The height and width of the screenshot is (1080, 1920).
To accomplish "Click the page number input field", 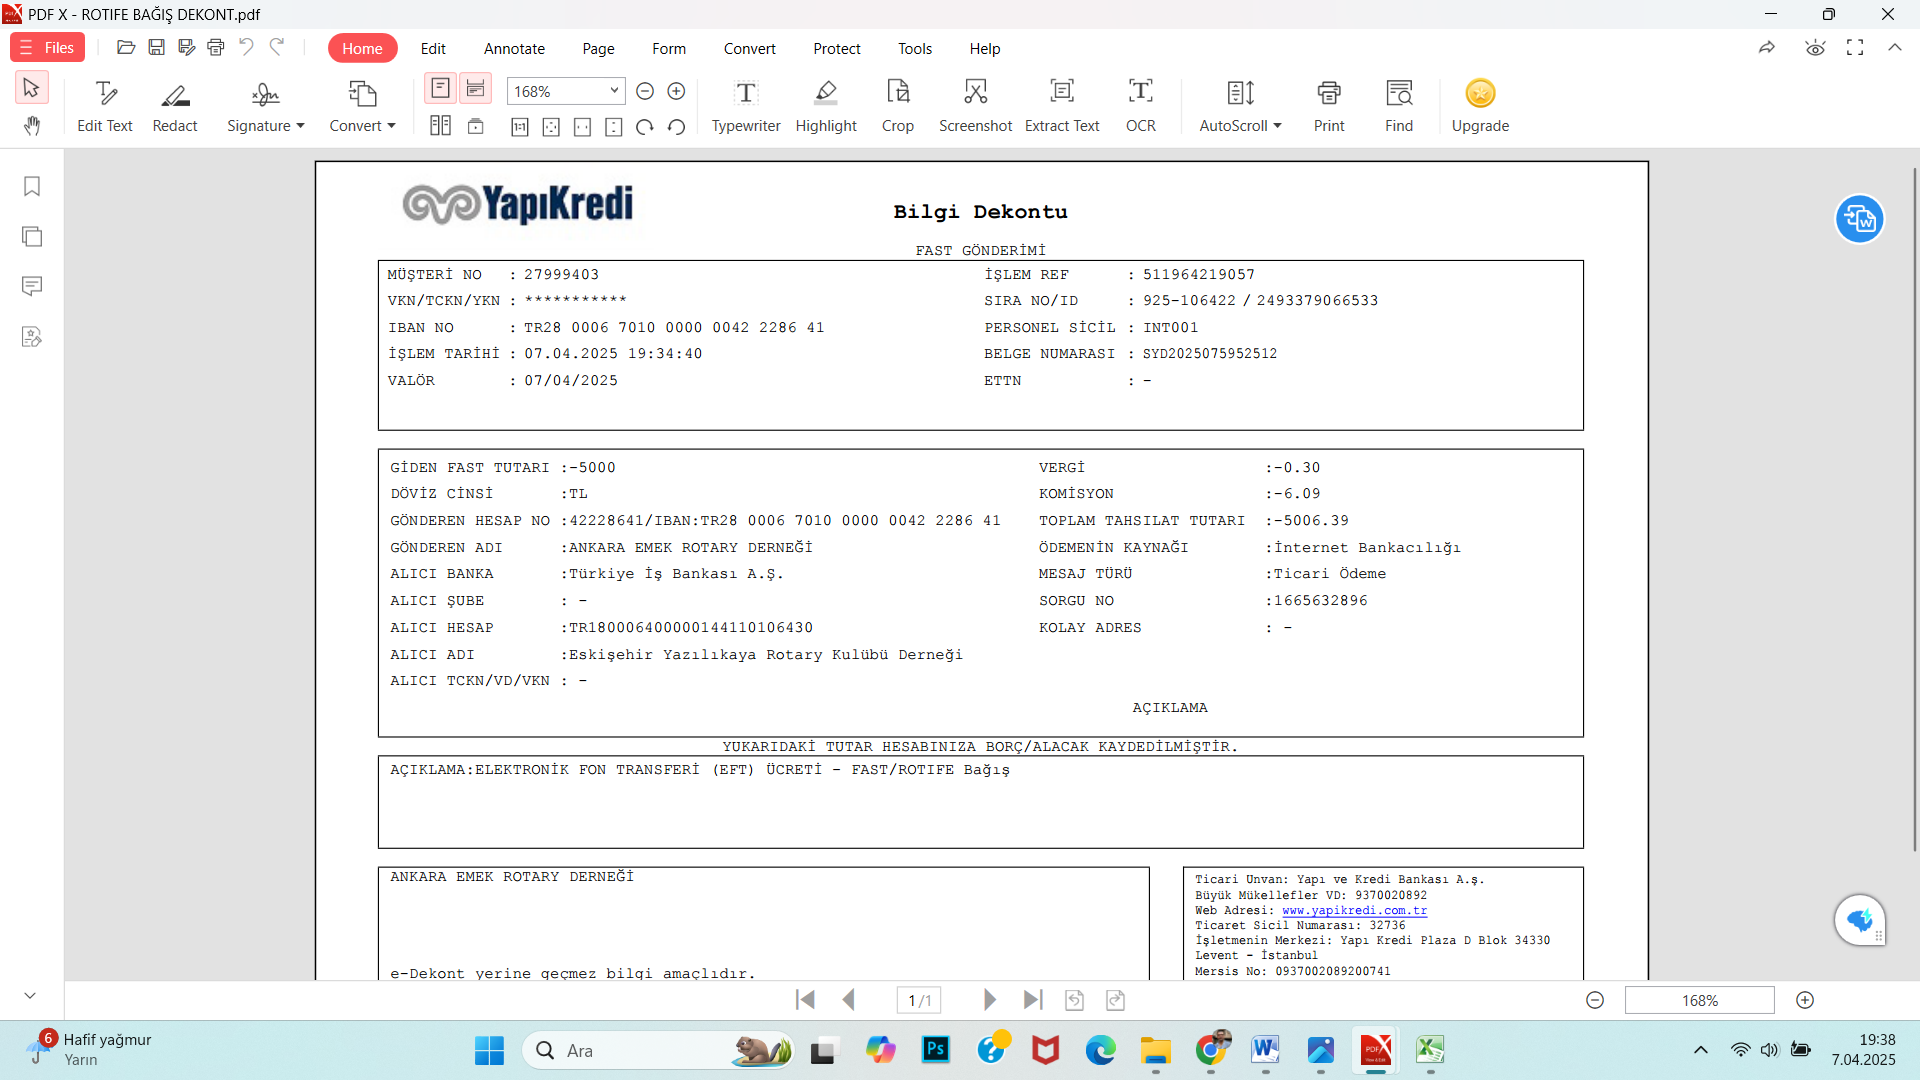I will [x=919, y=1000].
